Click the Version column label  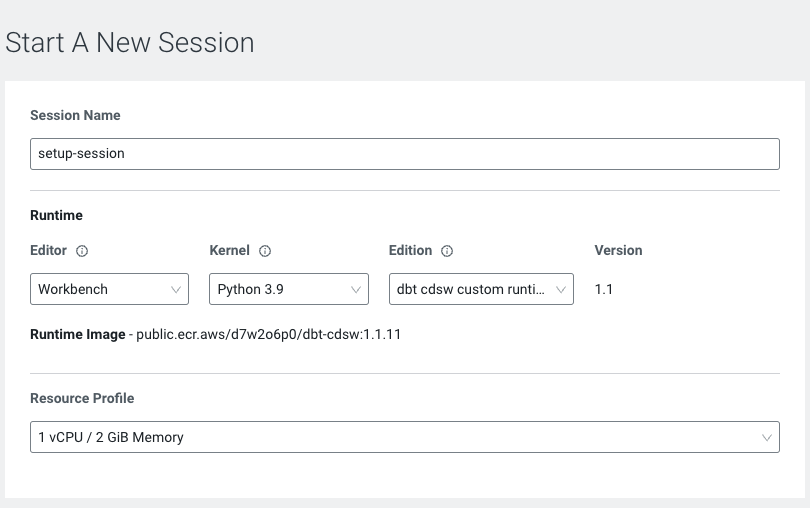[x=618, y=250]
